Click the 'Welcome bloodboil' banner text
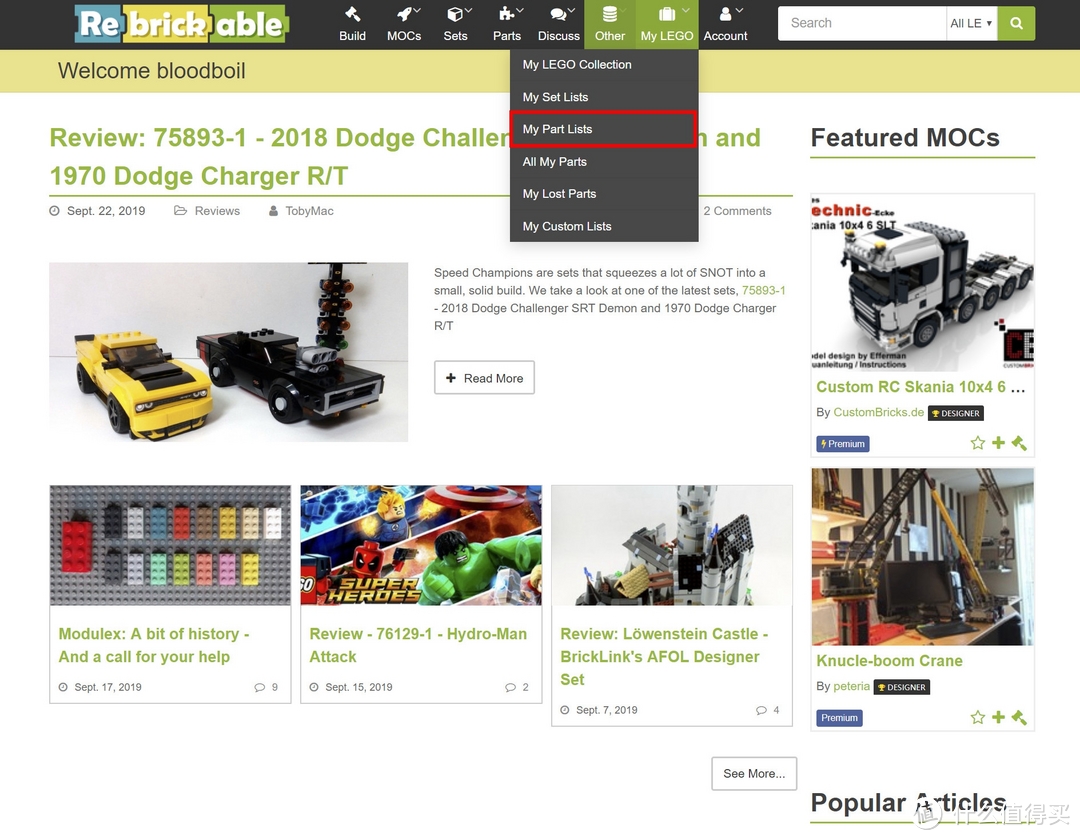Viewport: 1080px width, 840px height. pyautogui.click(x=152, y=71)
